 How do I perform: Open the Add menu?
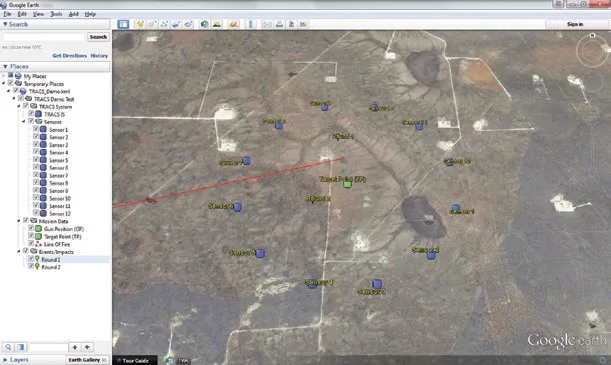point(73,14)
